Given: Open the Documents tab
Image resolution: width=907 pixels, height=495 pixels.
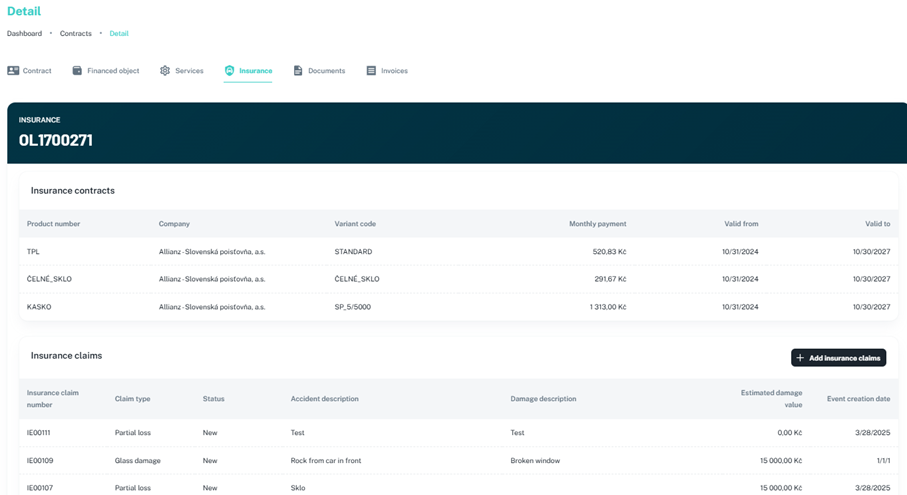Looking at the screenshot, I should click(326, 71).
